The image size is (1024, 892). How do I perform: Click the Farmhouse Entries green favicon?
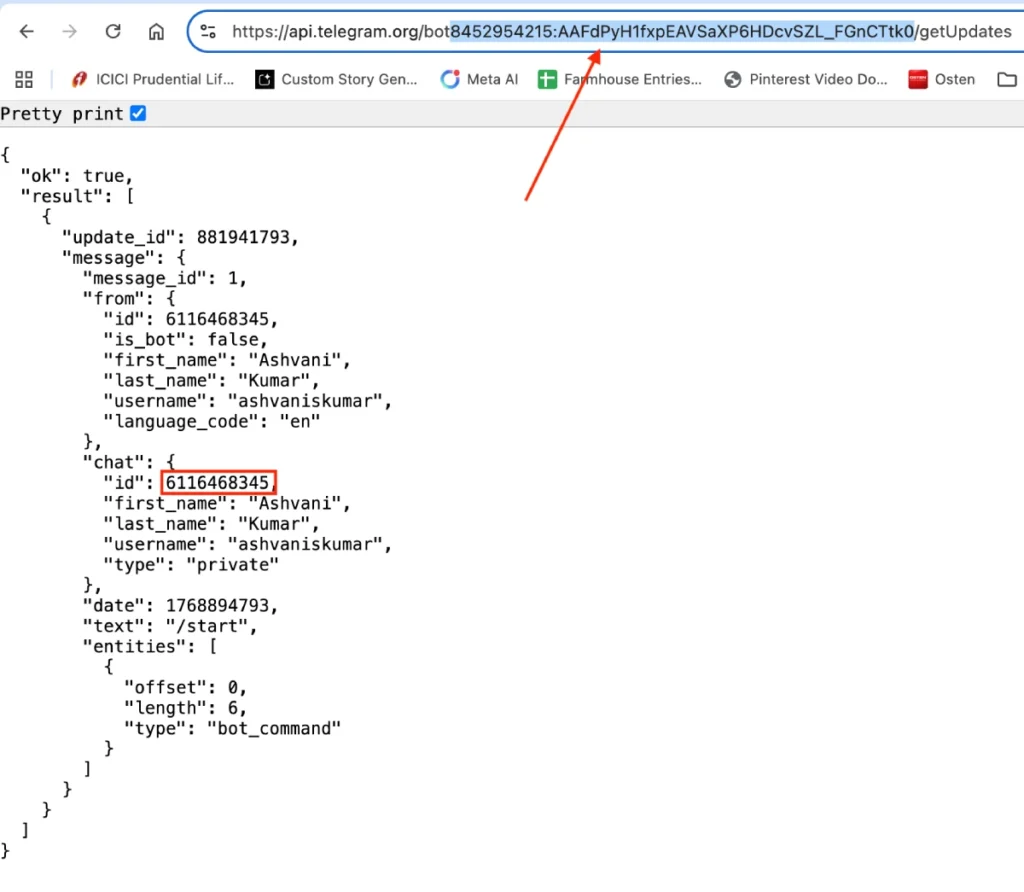coord(547,80)
